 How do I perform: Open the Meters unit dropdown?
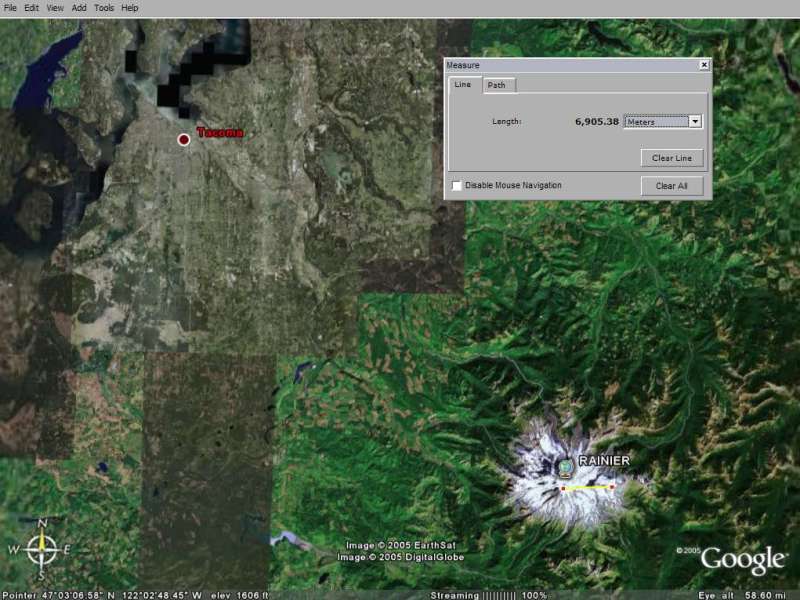click(663, 121)
